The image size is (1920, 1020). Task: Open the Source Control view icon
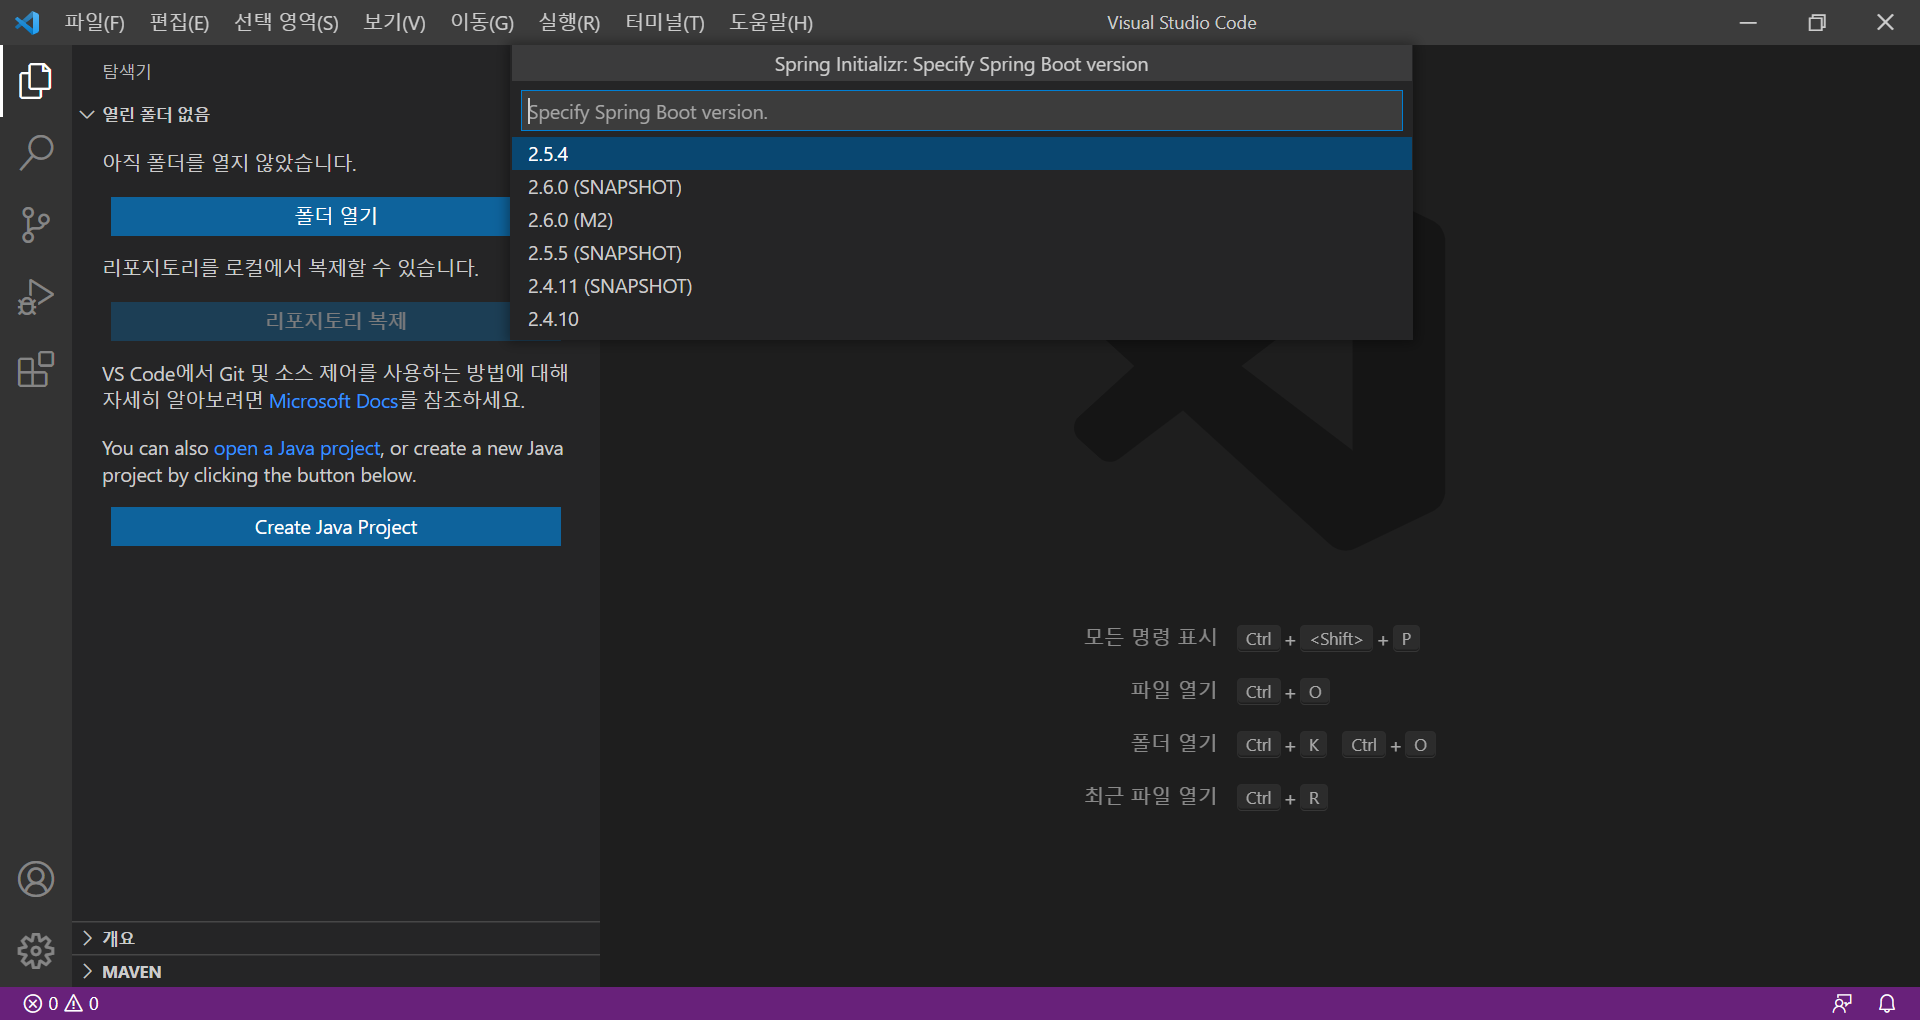[x=36, y=225]
